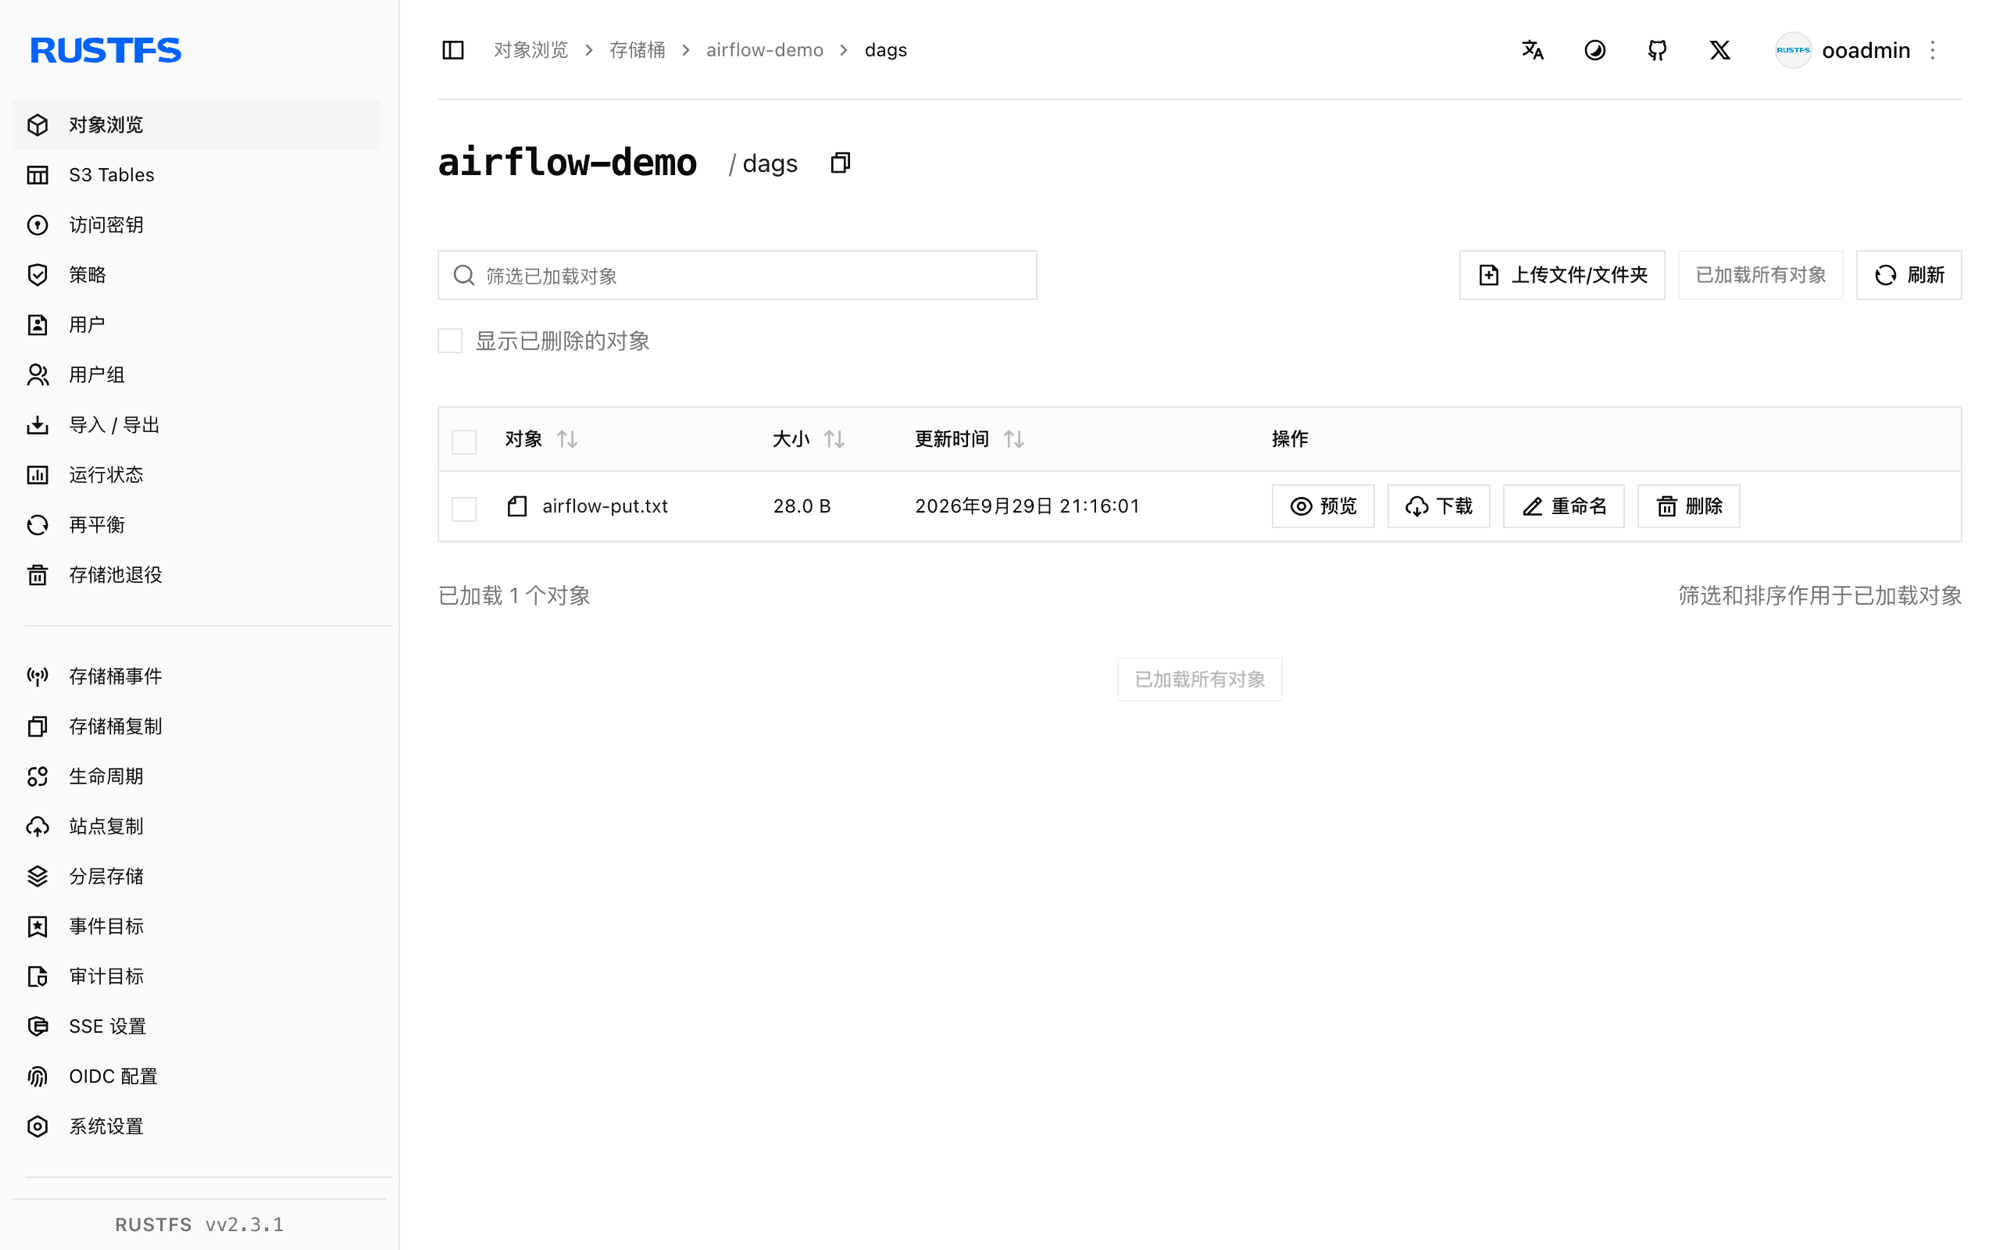This screenshot has width=2000, height=1250.
Task: Open the ooadmin user options menu
Action: (1933, 50)
